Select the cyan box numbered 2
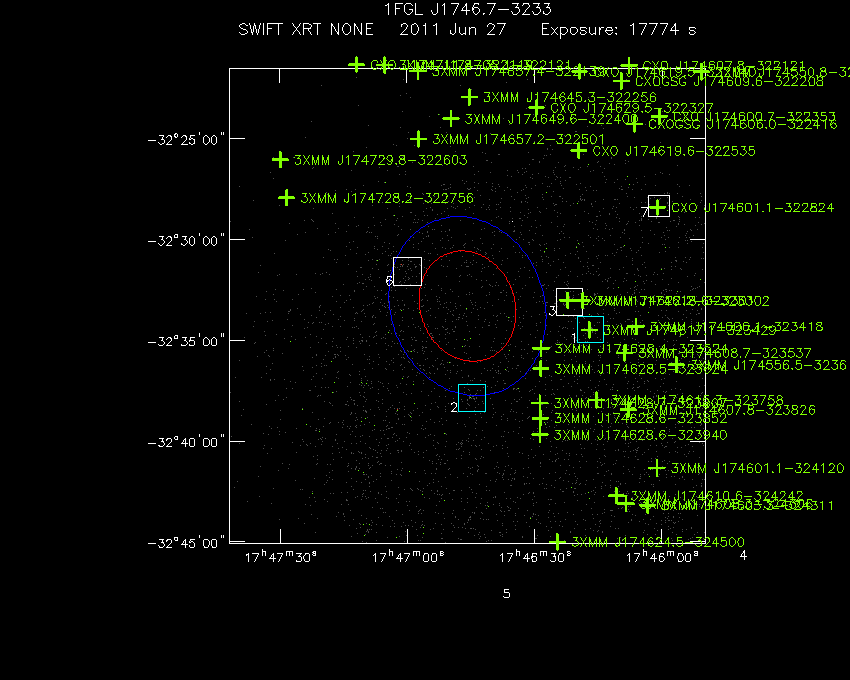The height and width of the screenshot is (680, 850). coord(472,398)
